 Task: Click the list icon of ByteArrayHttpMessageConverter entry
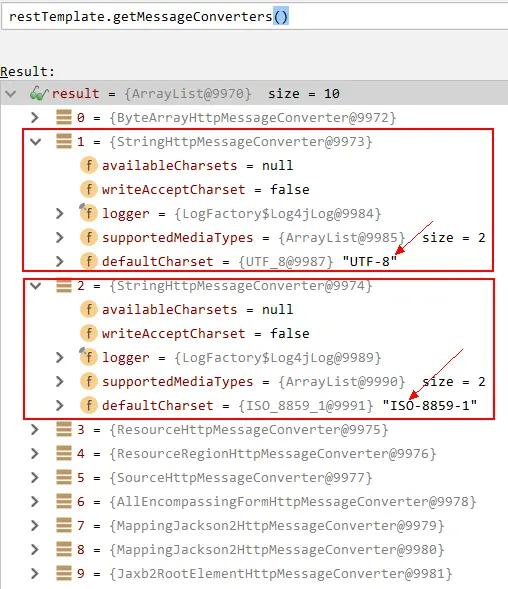[64, 117]
